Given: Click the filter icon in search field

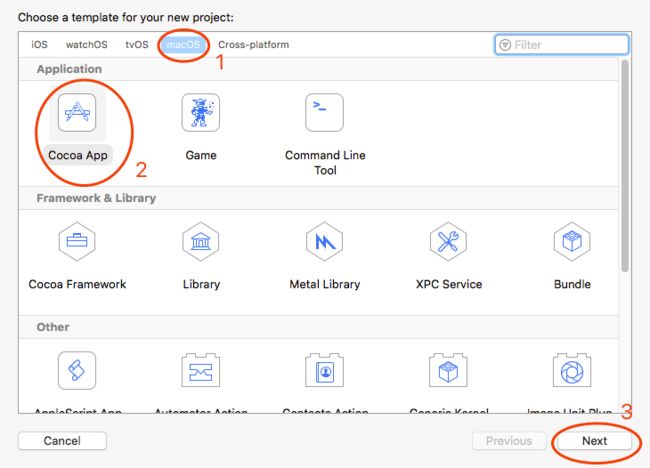Looking at the screenshot, I should [x=505, y=45].
